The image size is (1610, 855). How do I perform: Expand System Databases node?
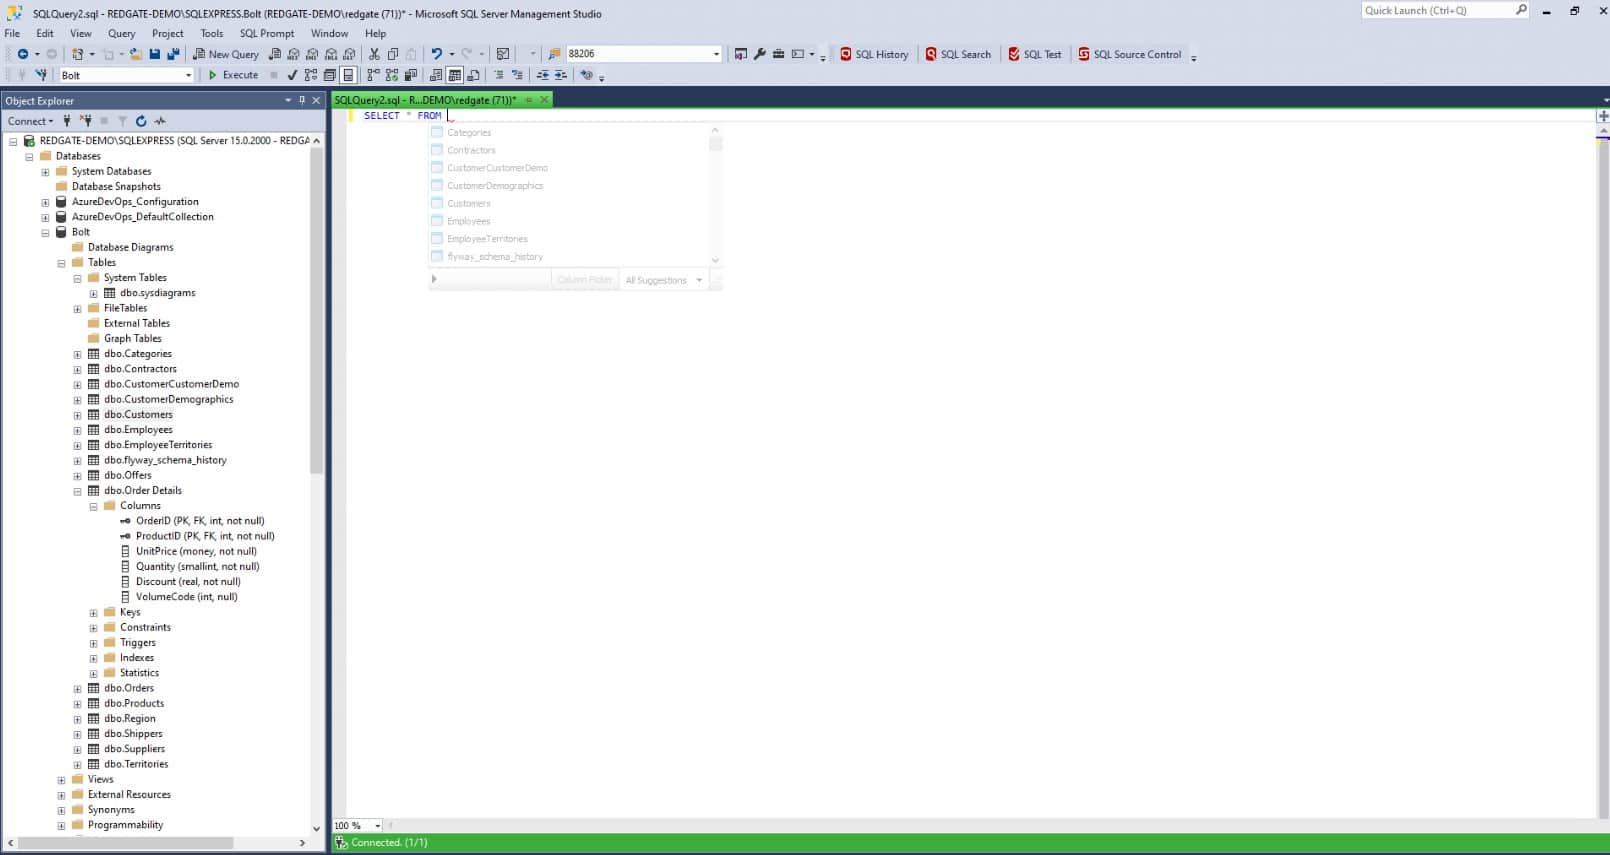[45, 172]
